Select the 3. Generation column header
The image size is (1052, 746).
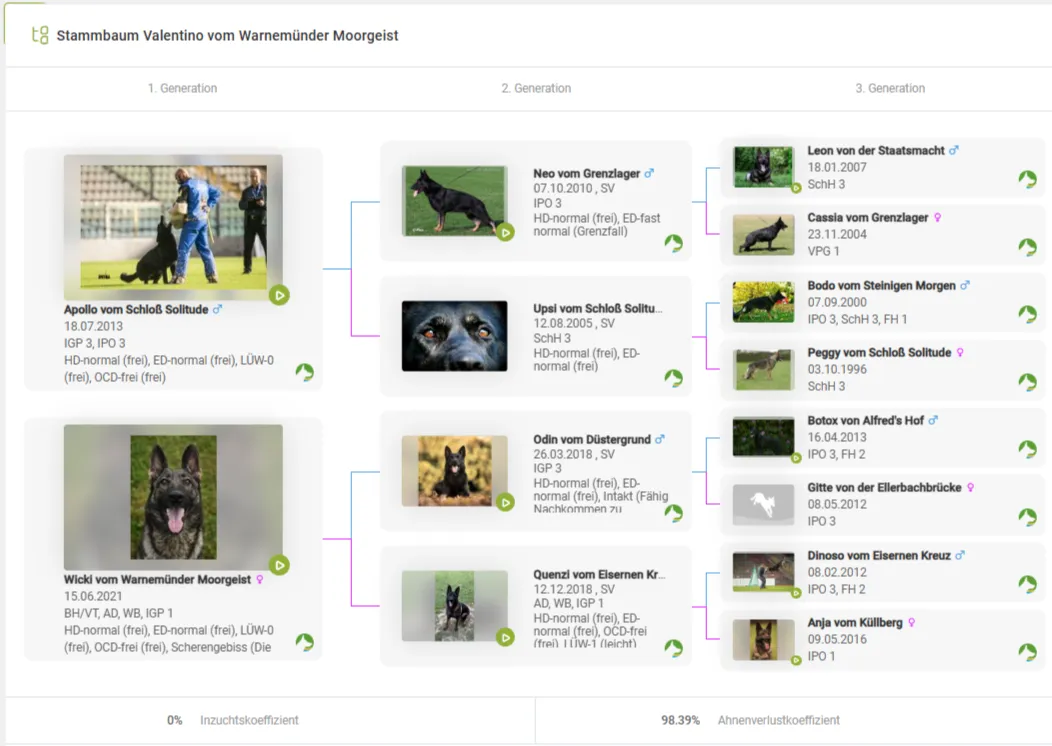(x=890, y=88)
